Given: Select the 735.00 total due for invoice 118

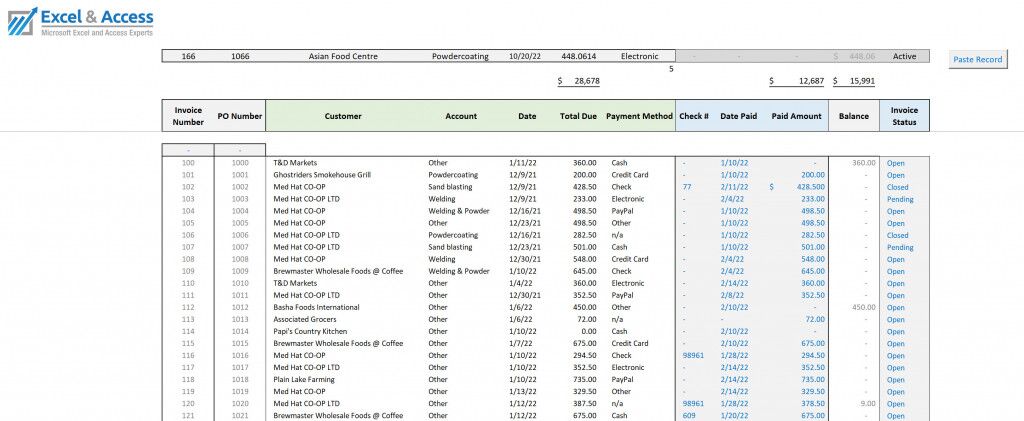Looking at the screenshot, I should coord(584,379).
